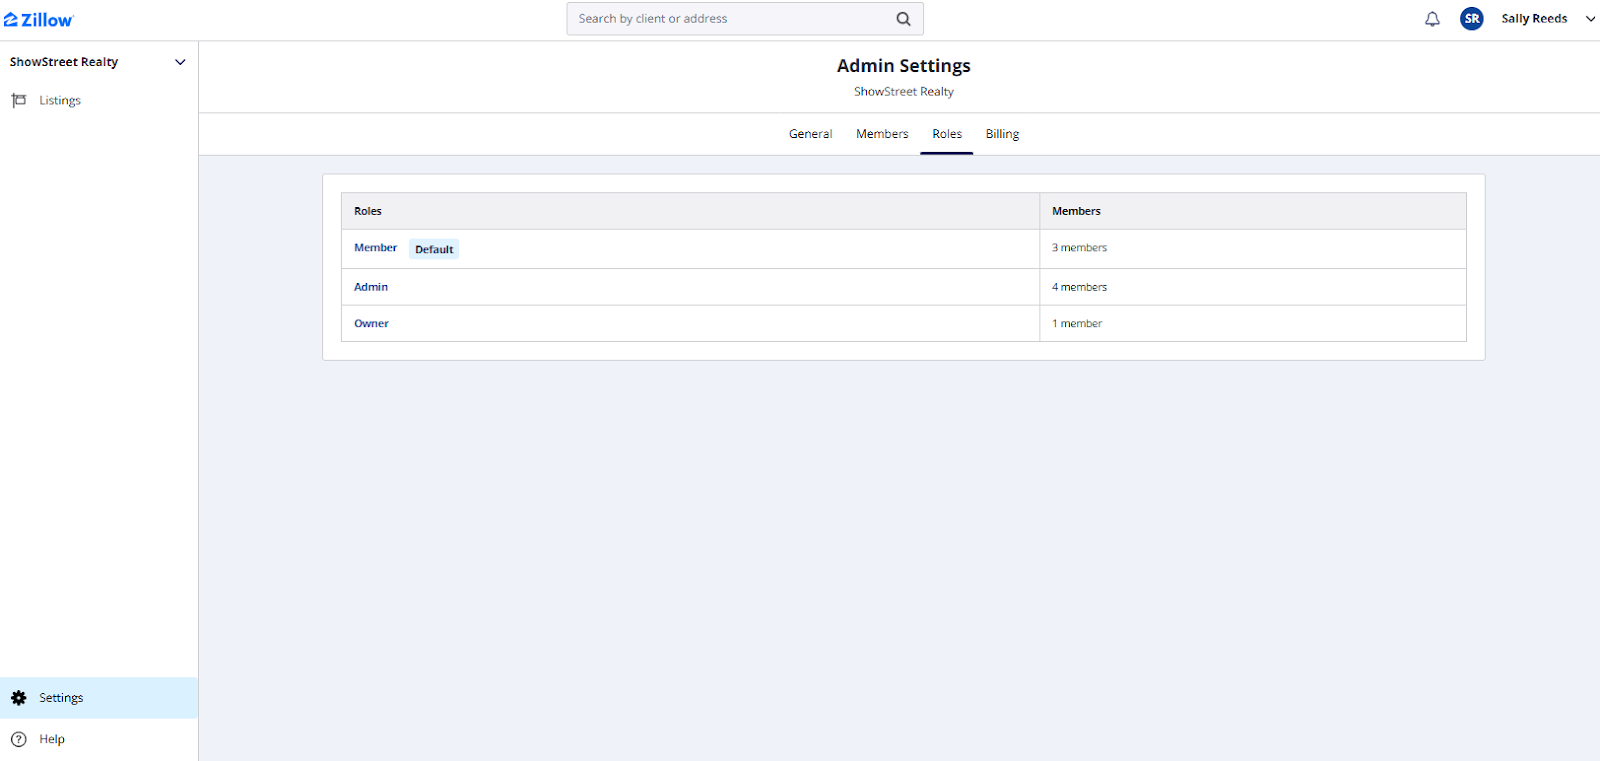Open the notifications bell
This screenshot has width=1600, height=761.
[x=1432, y=19]
